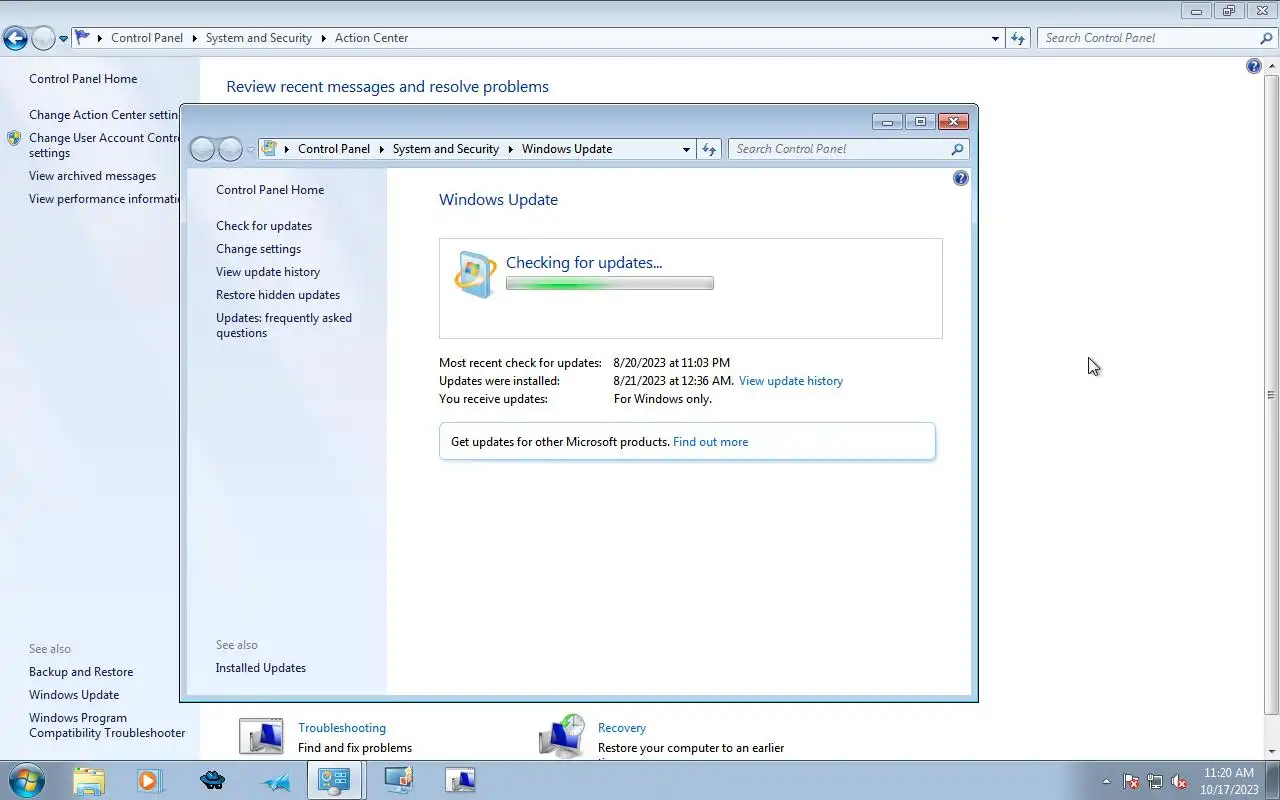Open the Windows Start menu
The height and width of the screenshot is (800, 1280).
tap(26, 780)
